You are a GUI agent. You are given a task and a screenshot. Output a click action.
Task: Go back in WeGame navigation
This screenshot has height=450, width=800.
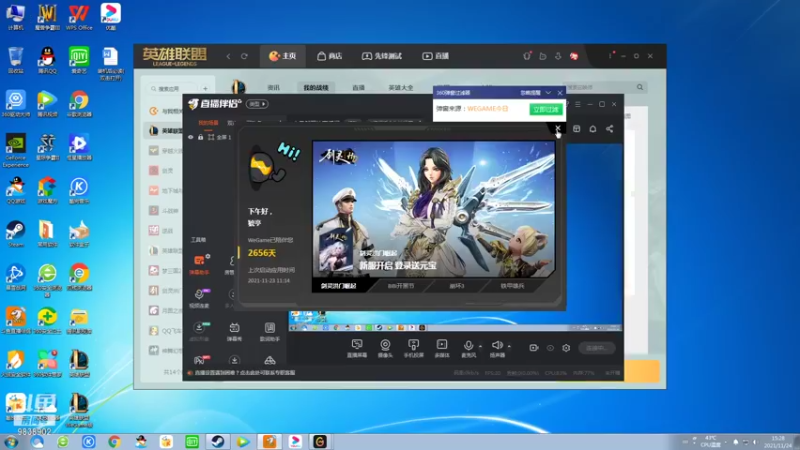[x=228, y=56]
